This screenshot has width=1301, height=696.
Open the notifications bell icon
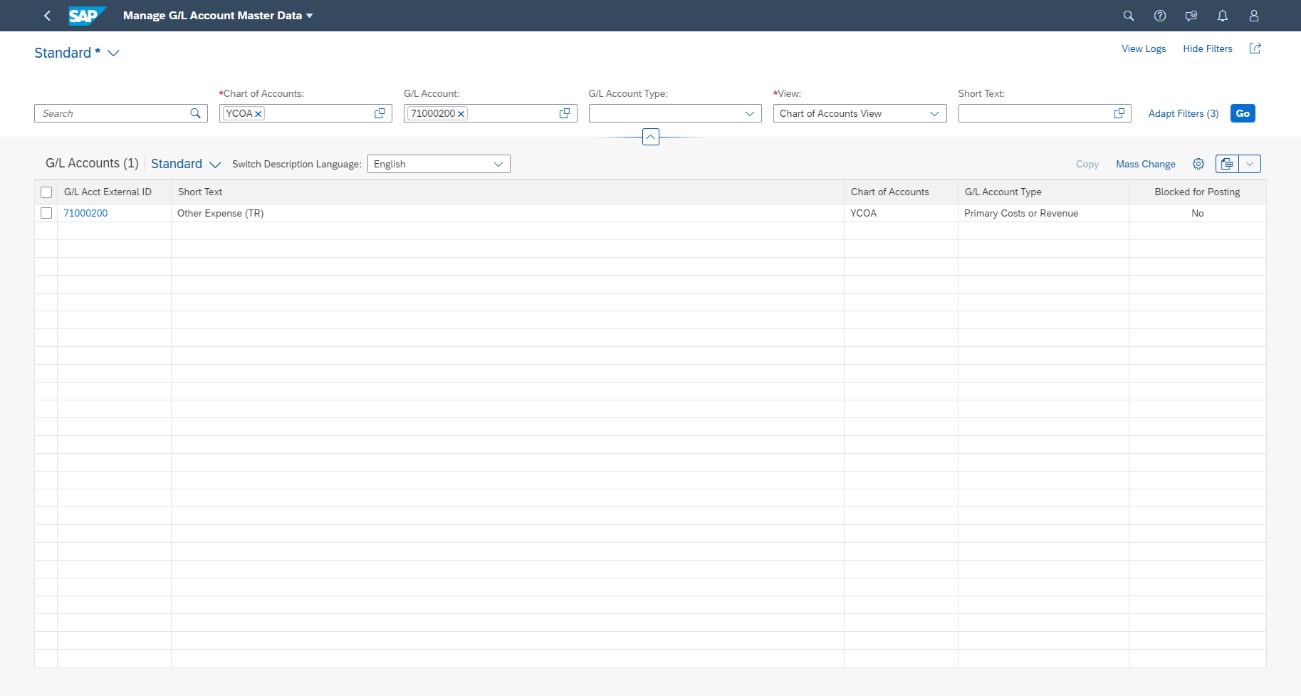(1222, 16)
